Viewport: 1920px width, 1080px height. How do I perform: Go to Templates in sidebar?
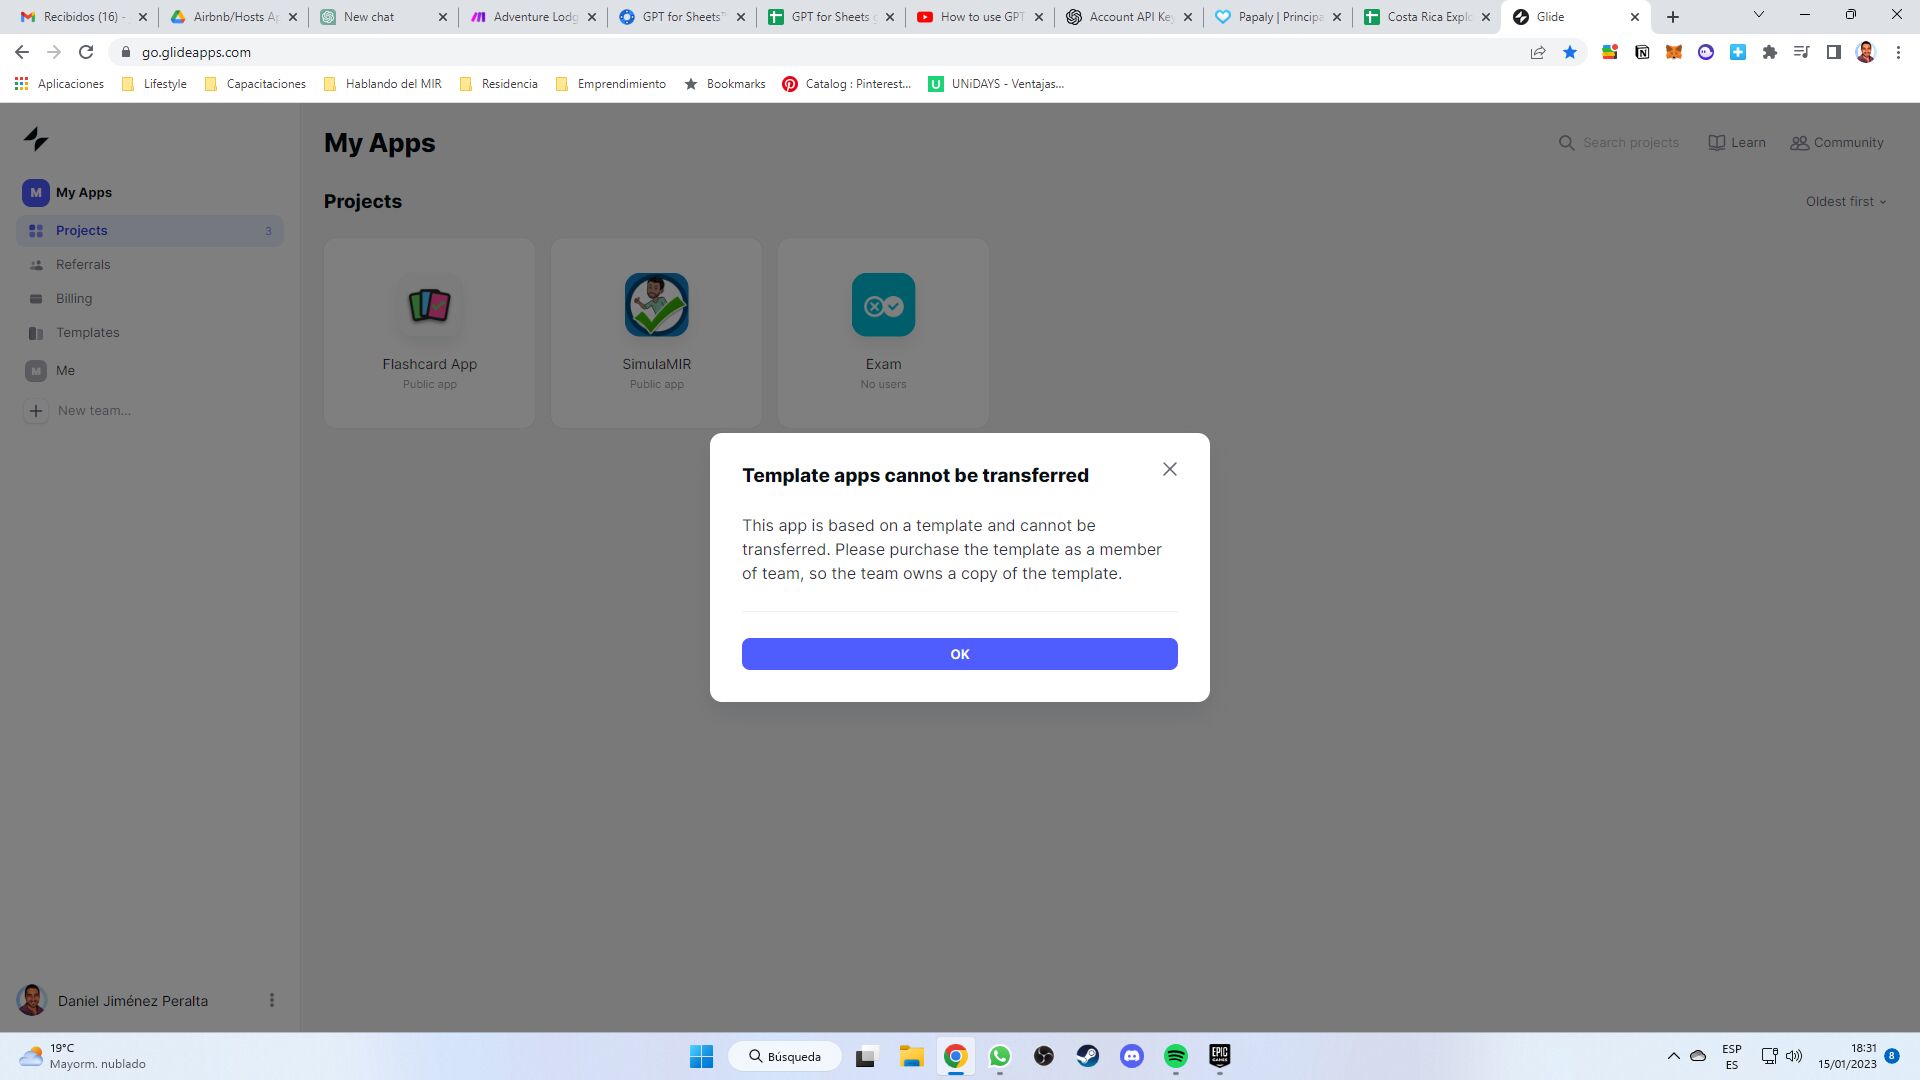click(x=87, y=333)
